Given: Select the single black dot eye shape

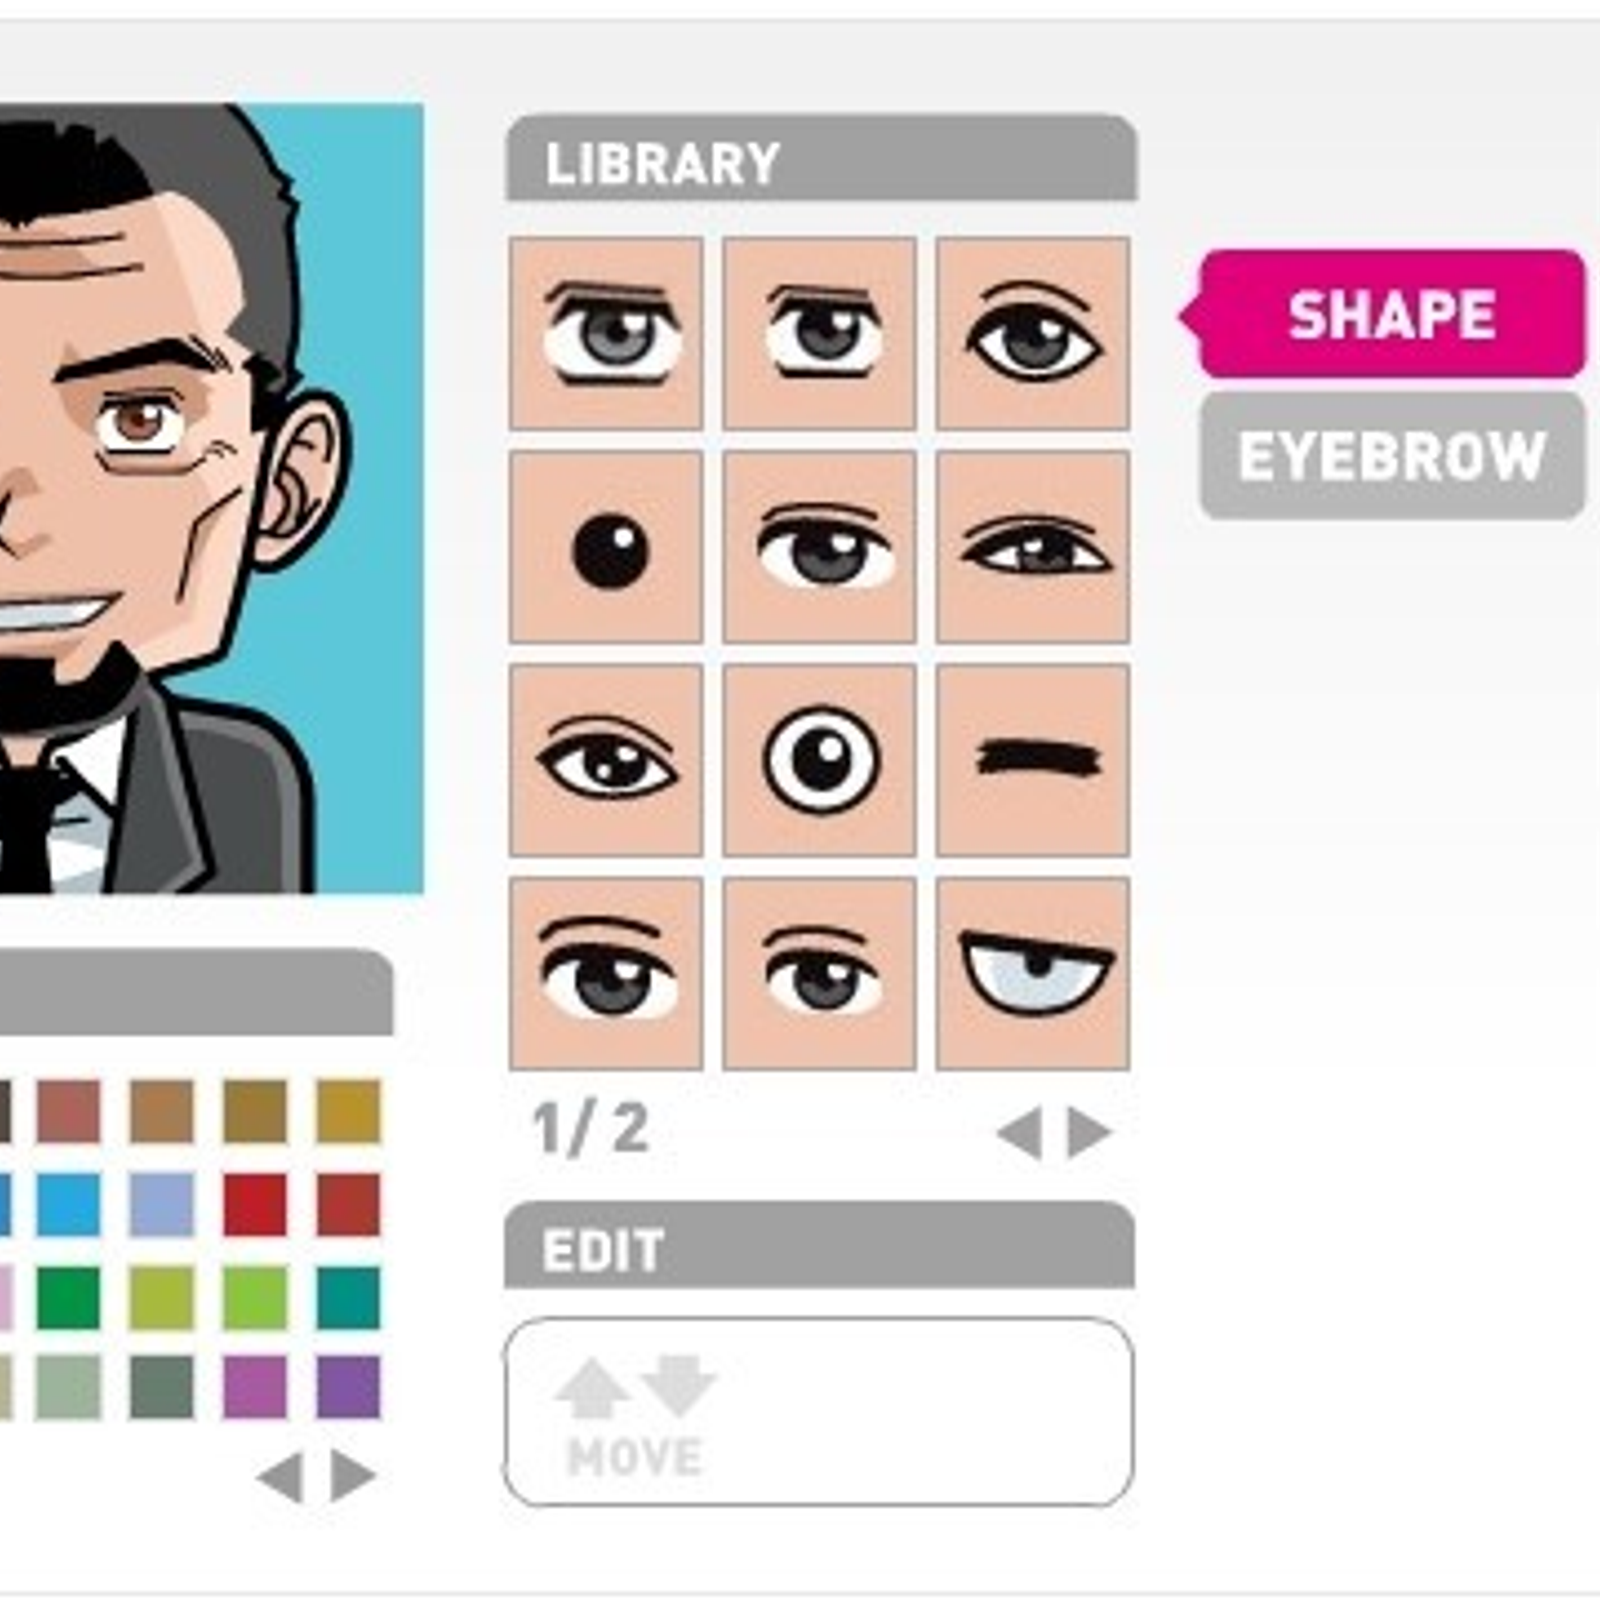Looking at the screenshot, I should pos(606,547).
